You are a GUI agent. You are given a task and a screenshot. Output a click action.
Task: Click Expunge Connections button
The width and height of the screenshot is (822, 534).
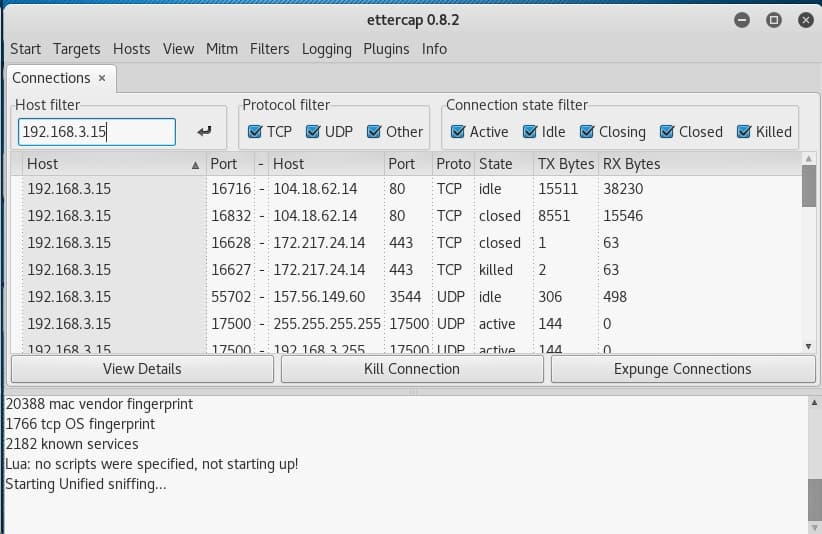click(x=682, y=369)
